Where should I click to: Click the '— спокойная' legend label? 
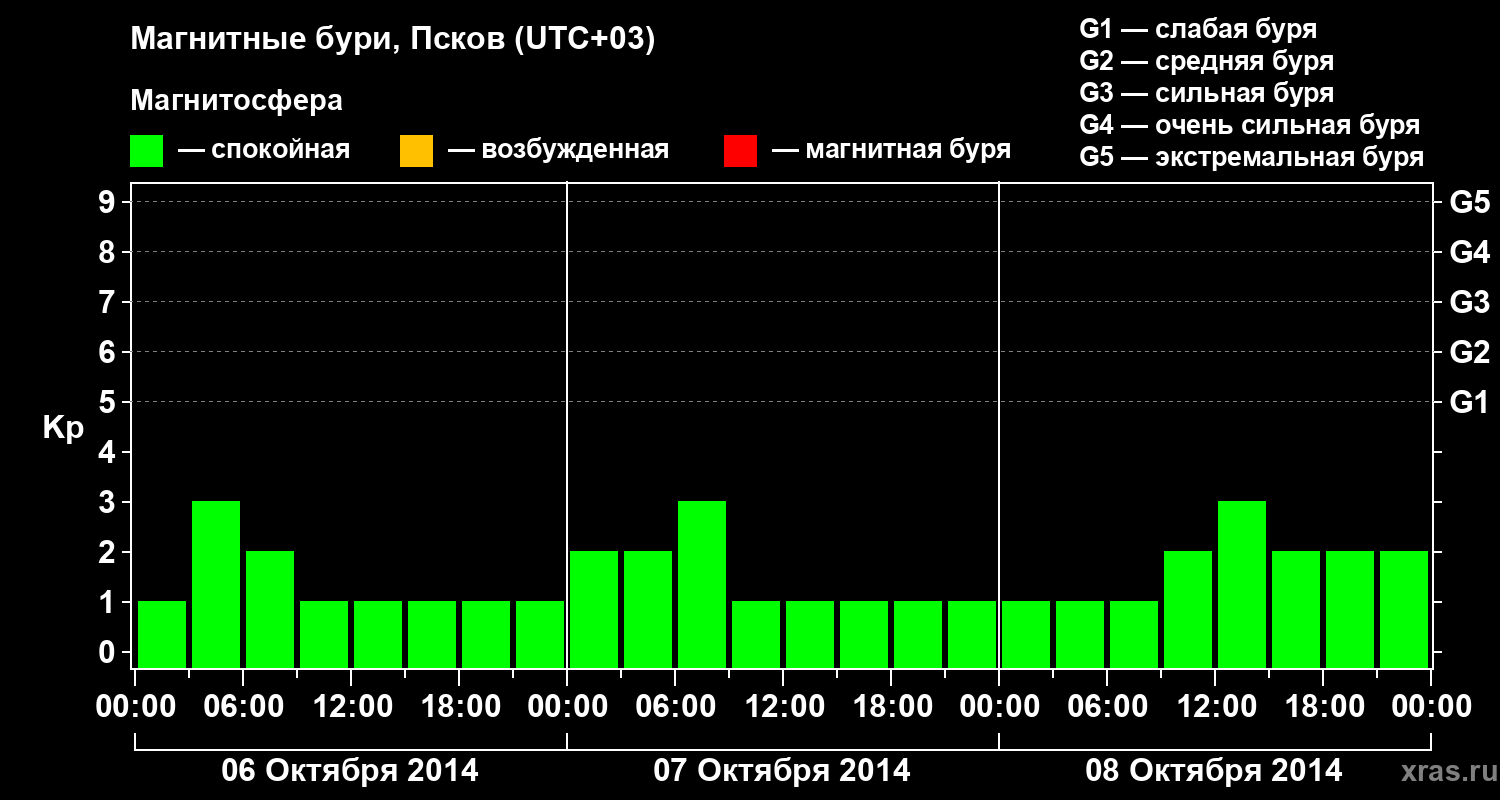264,151
